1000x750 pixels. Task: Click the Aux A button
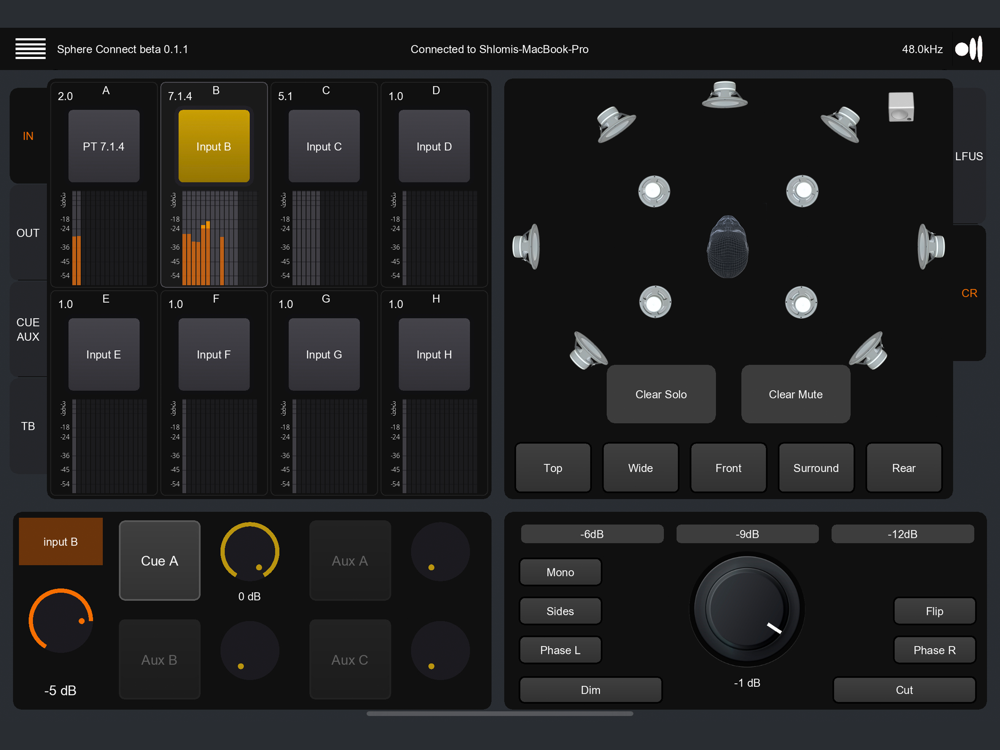tap(350, 561)
